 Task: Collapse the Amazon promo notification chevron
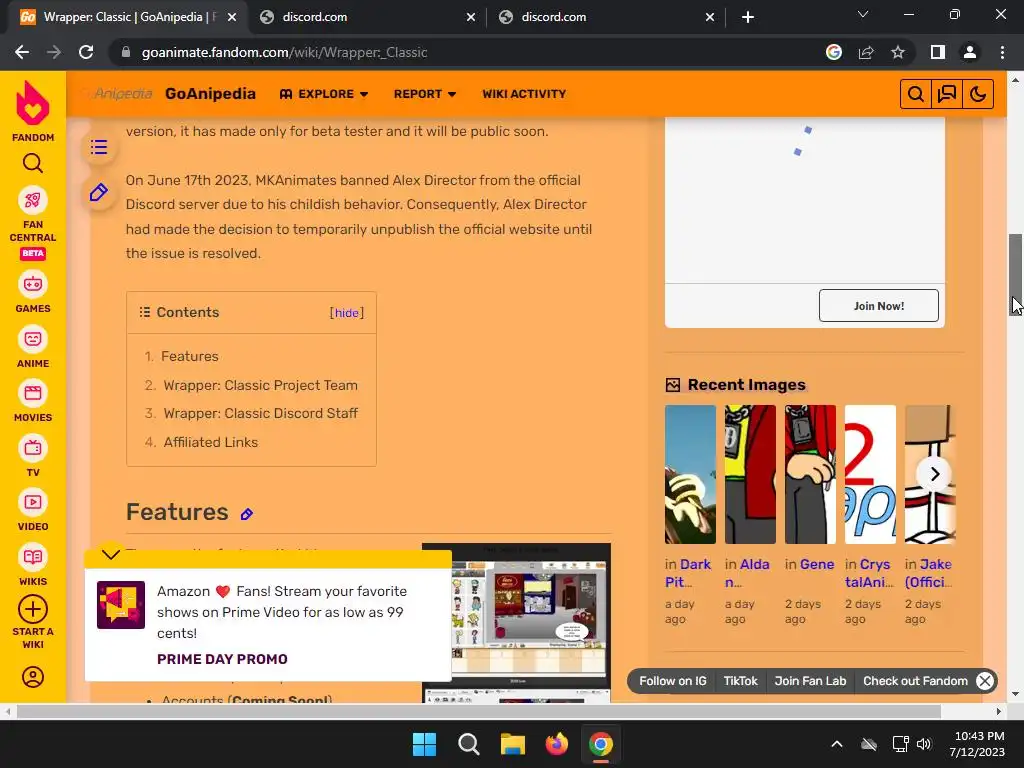coord(111,554)
